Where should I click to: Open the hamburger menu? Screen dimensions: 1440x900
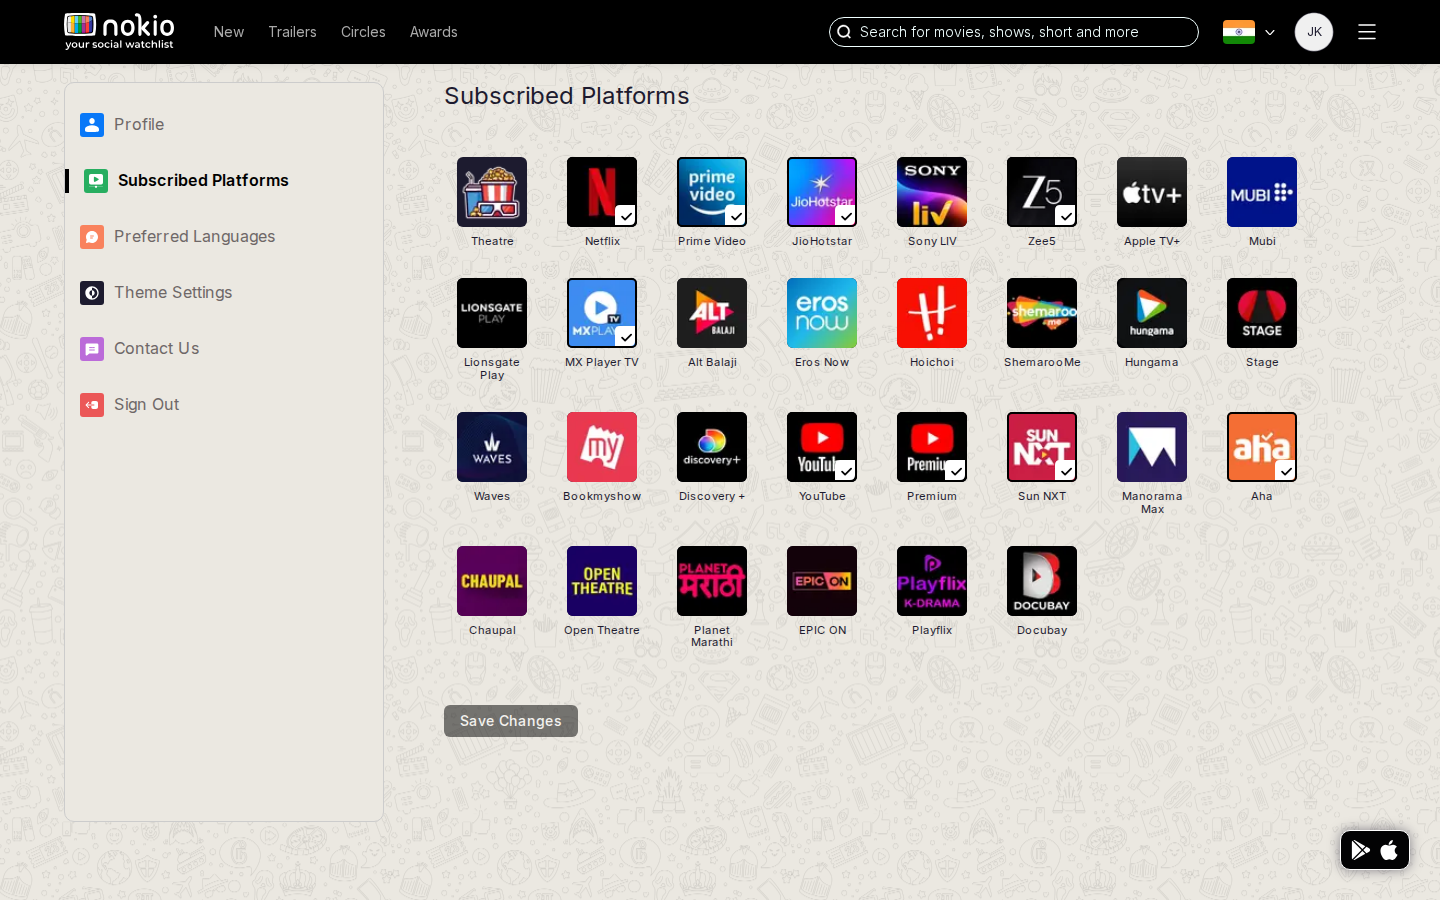click(1367, 32)
